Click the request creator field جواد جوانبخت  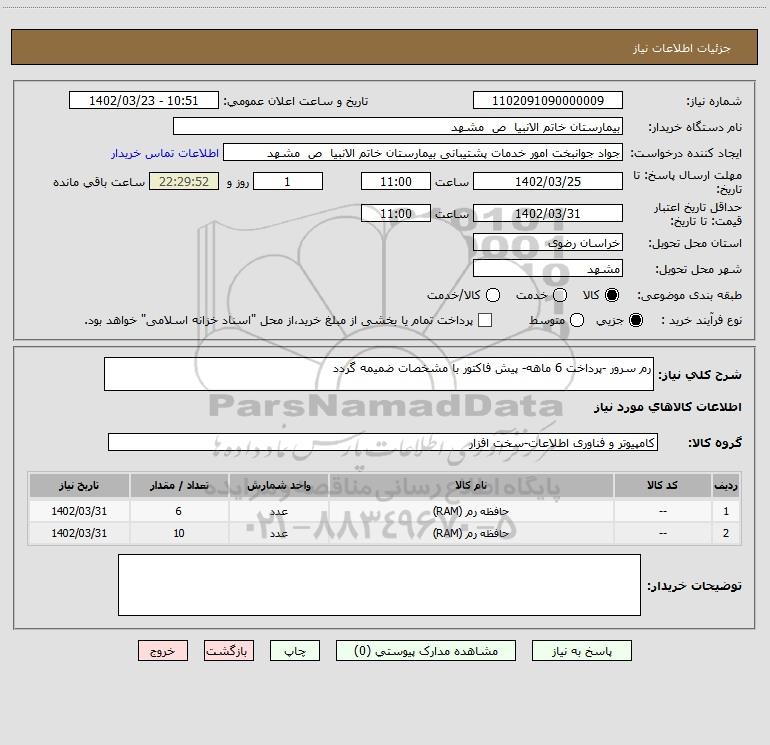[x=423, y=152]
